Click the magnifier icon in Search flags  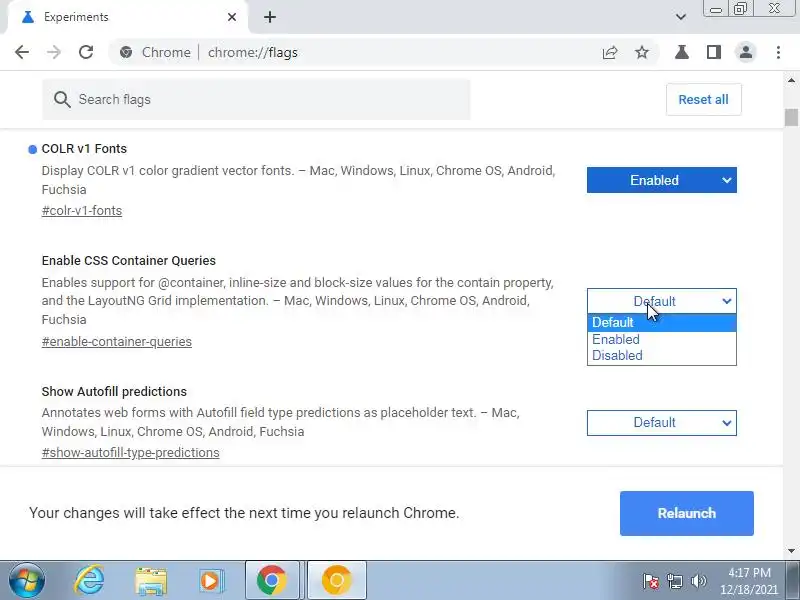(62, 99)
